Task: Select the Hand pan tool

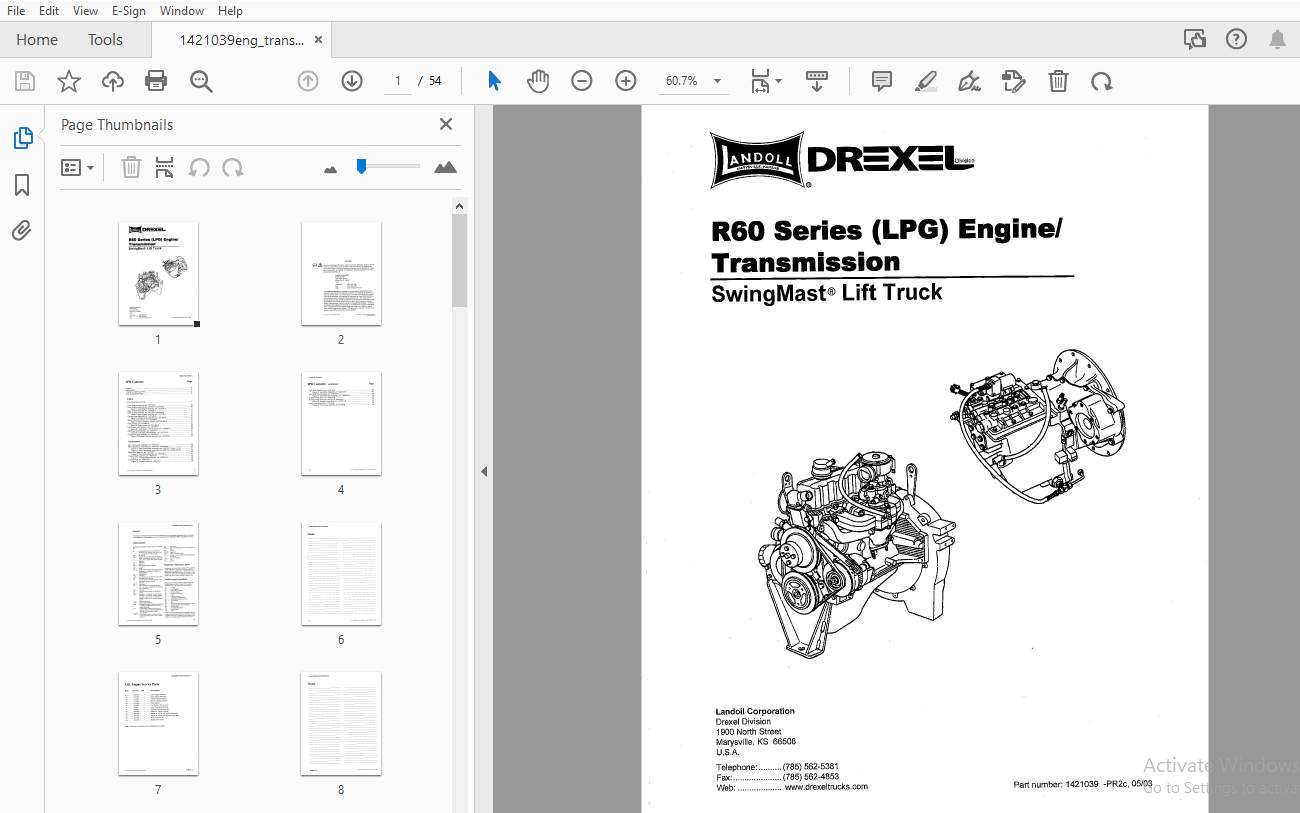Action: point(538,81)
